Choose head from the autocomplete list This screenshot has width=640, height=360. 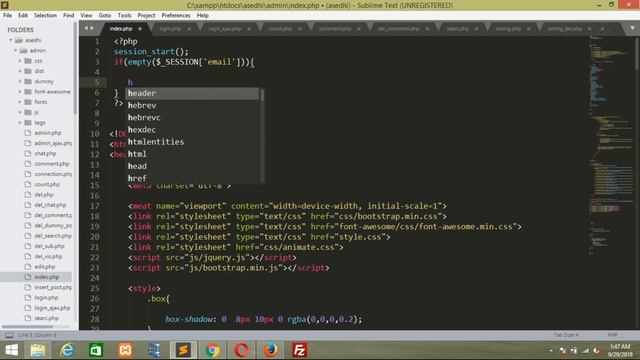pos(192,166)
